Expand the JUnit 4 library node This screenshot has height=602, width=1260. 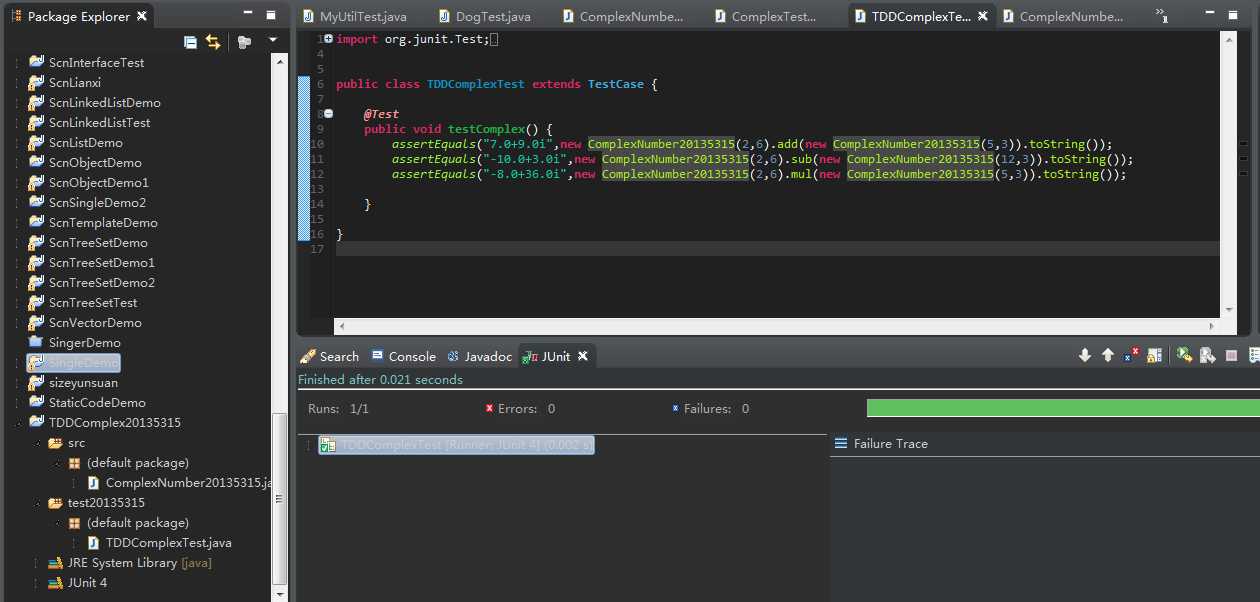(35, 582)
